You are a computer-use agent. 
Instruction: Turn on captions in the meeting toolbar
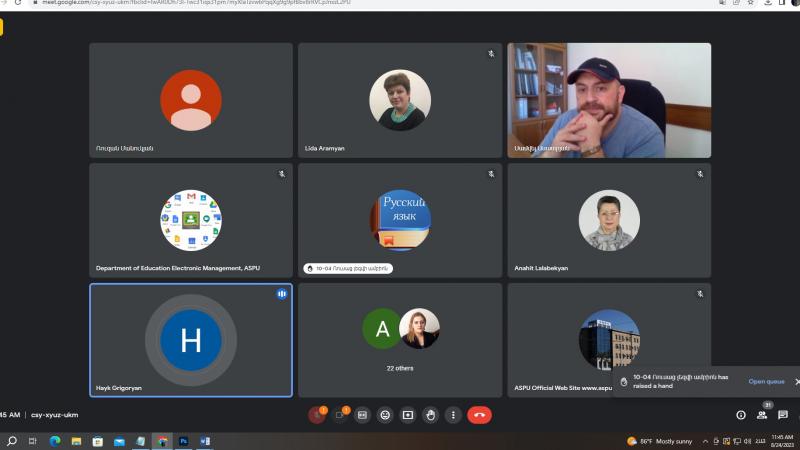click(x=362, y=415)
